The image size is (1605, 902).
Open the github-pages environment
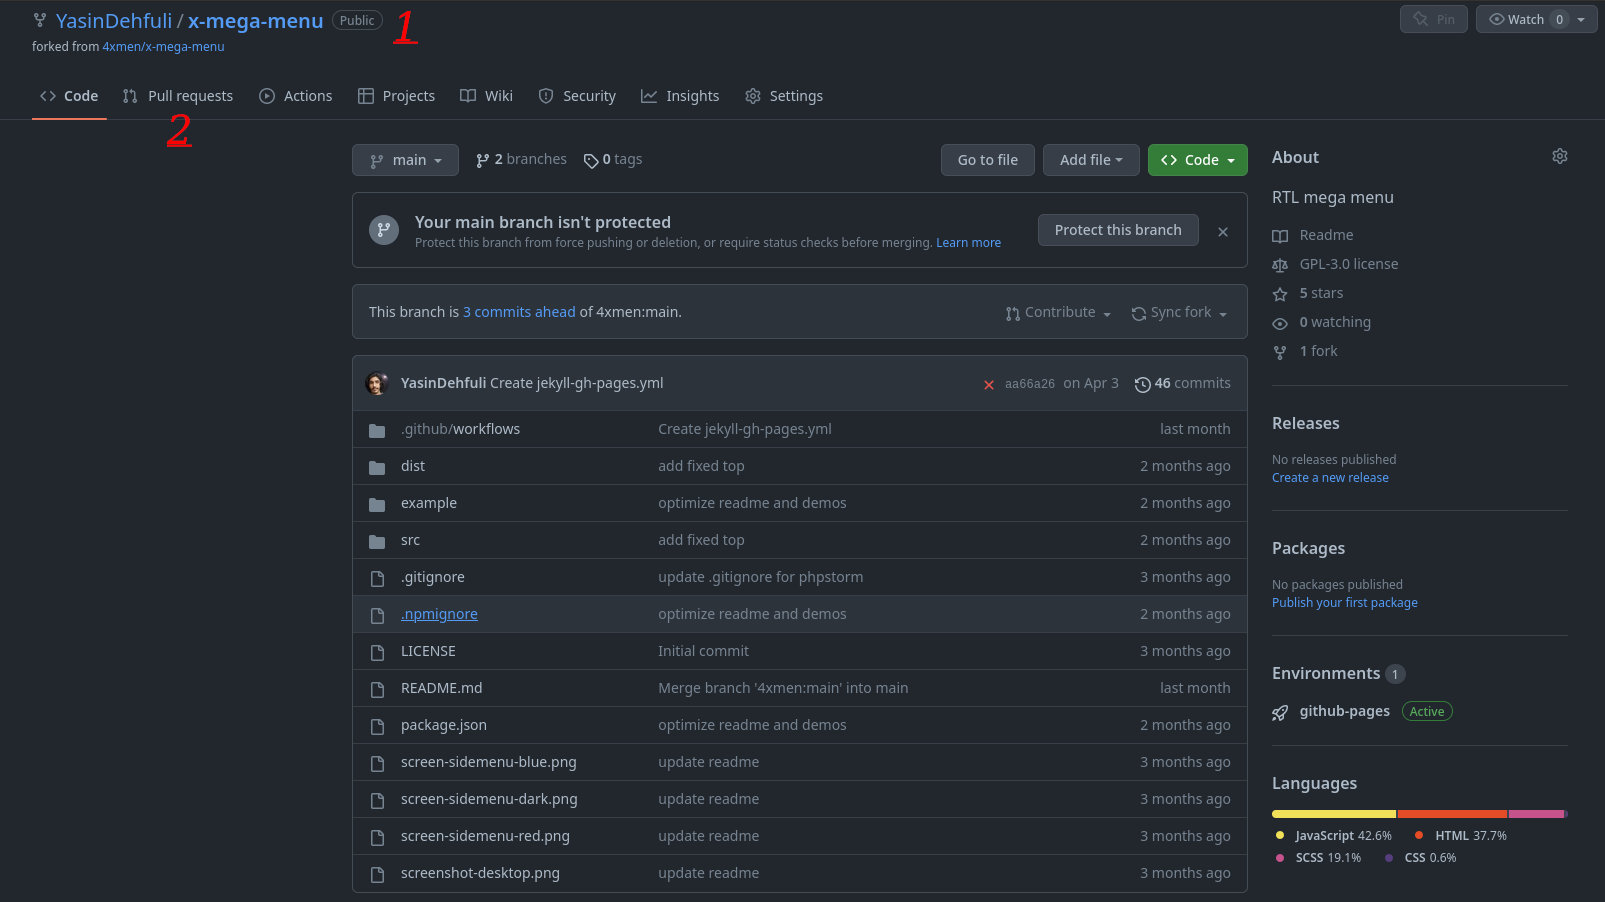click(x=1344, y=711)
